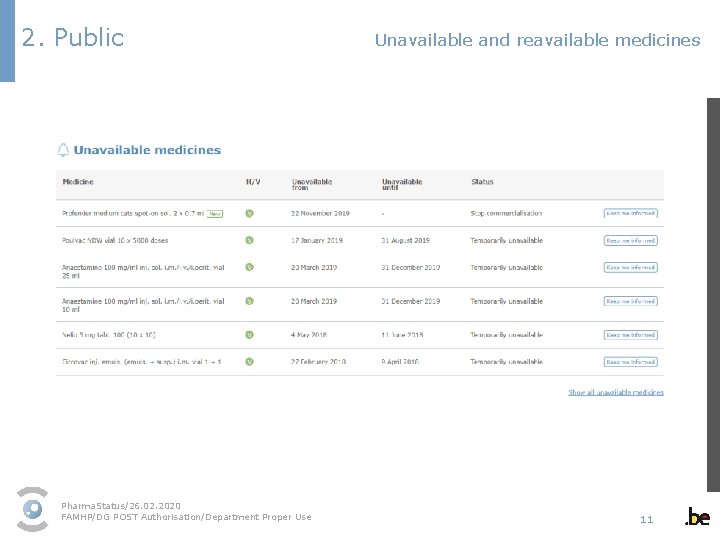Click 31 December 2019 in Anaestamine 25 ml row

tap(411, 267)
